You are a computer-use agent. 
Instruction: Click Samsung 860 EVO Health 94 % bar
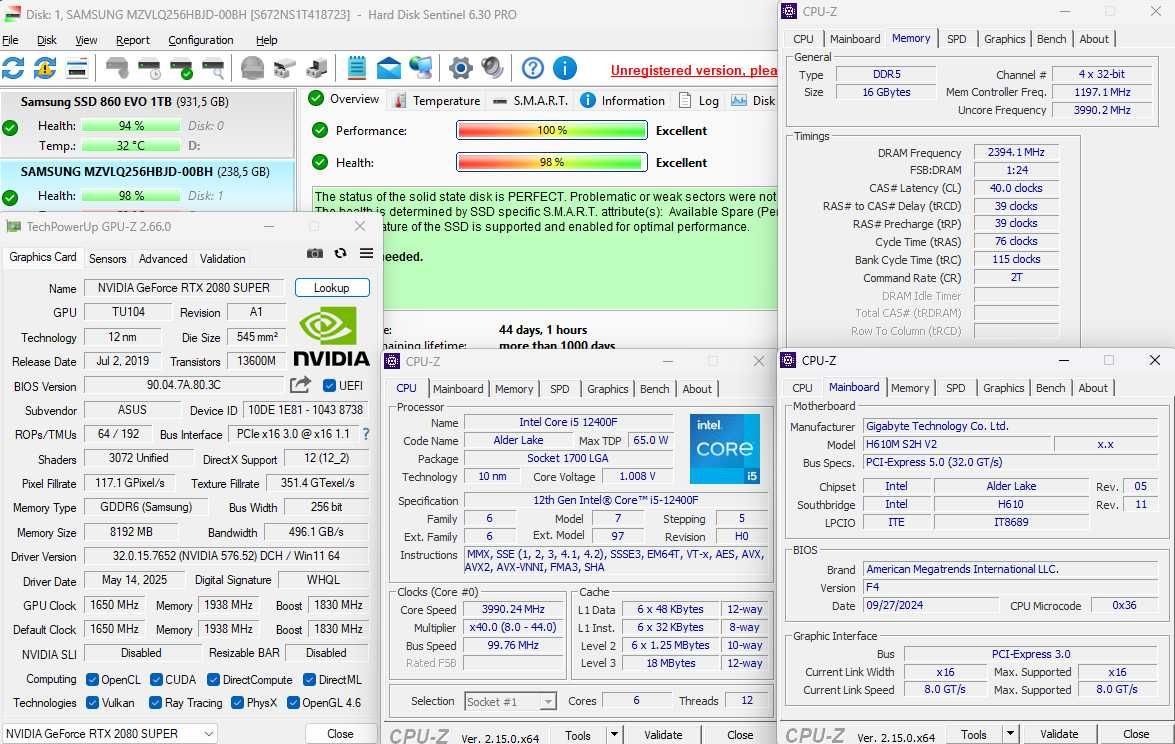[x=130, y=126]
